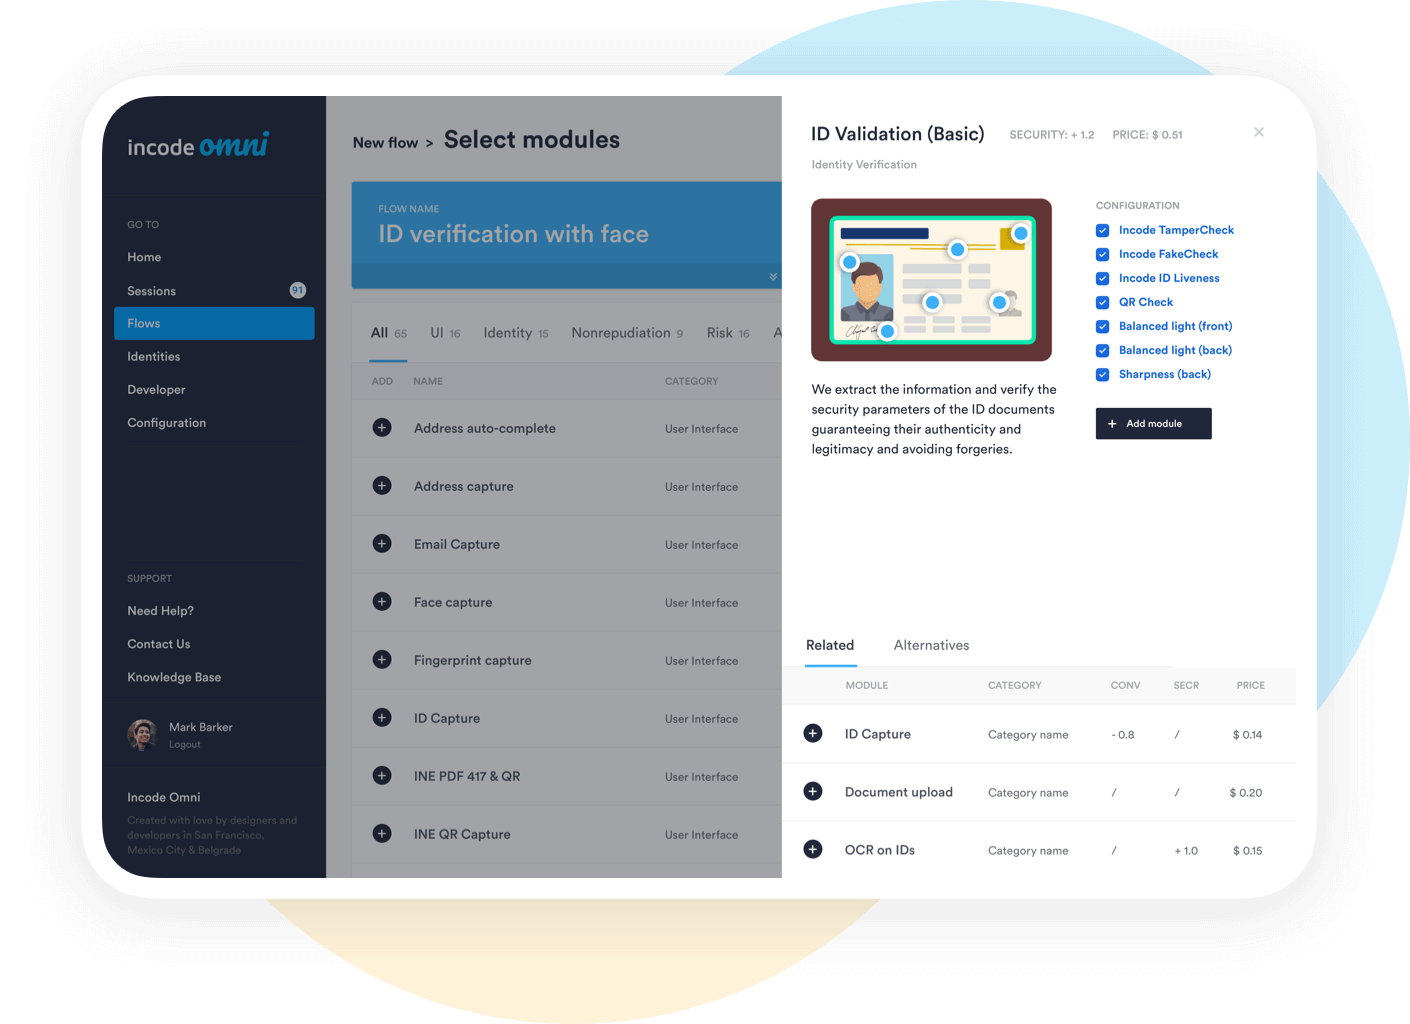The width and height of the screenshot is (1410, 1024).
Task: Click Mark Barker's avatar
Action: [x=142, y=735]
